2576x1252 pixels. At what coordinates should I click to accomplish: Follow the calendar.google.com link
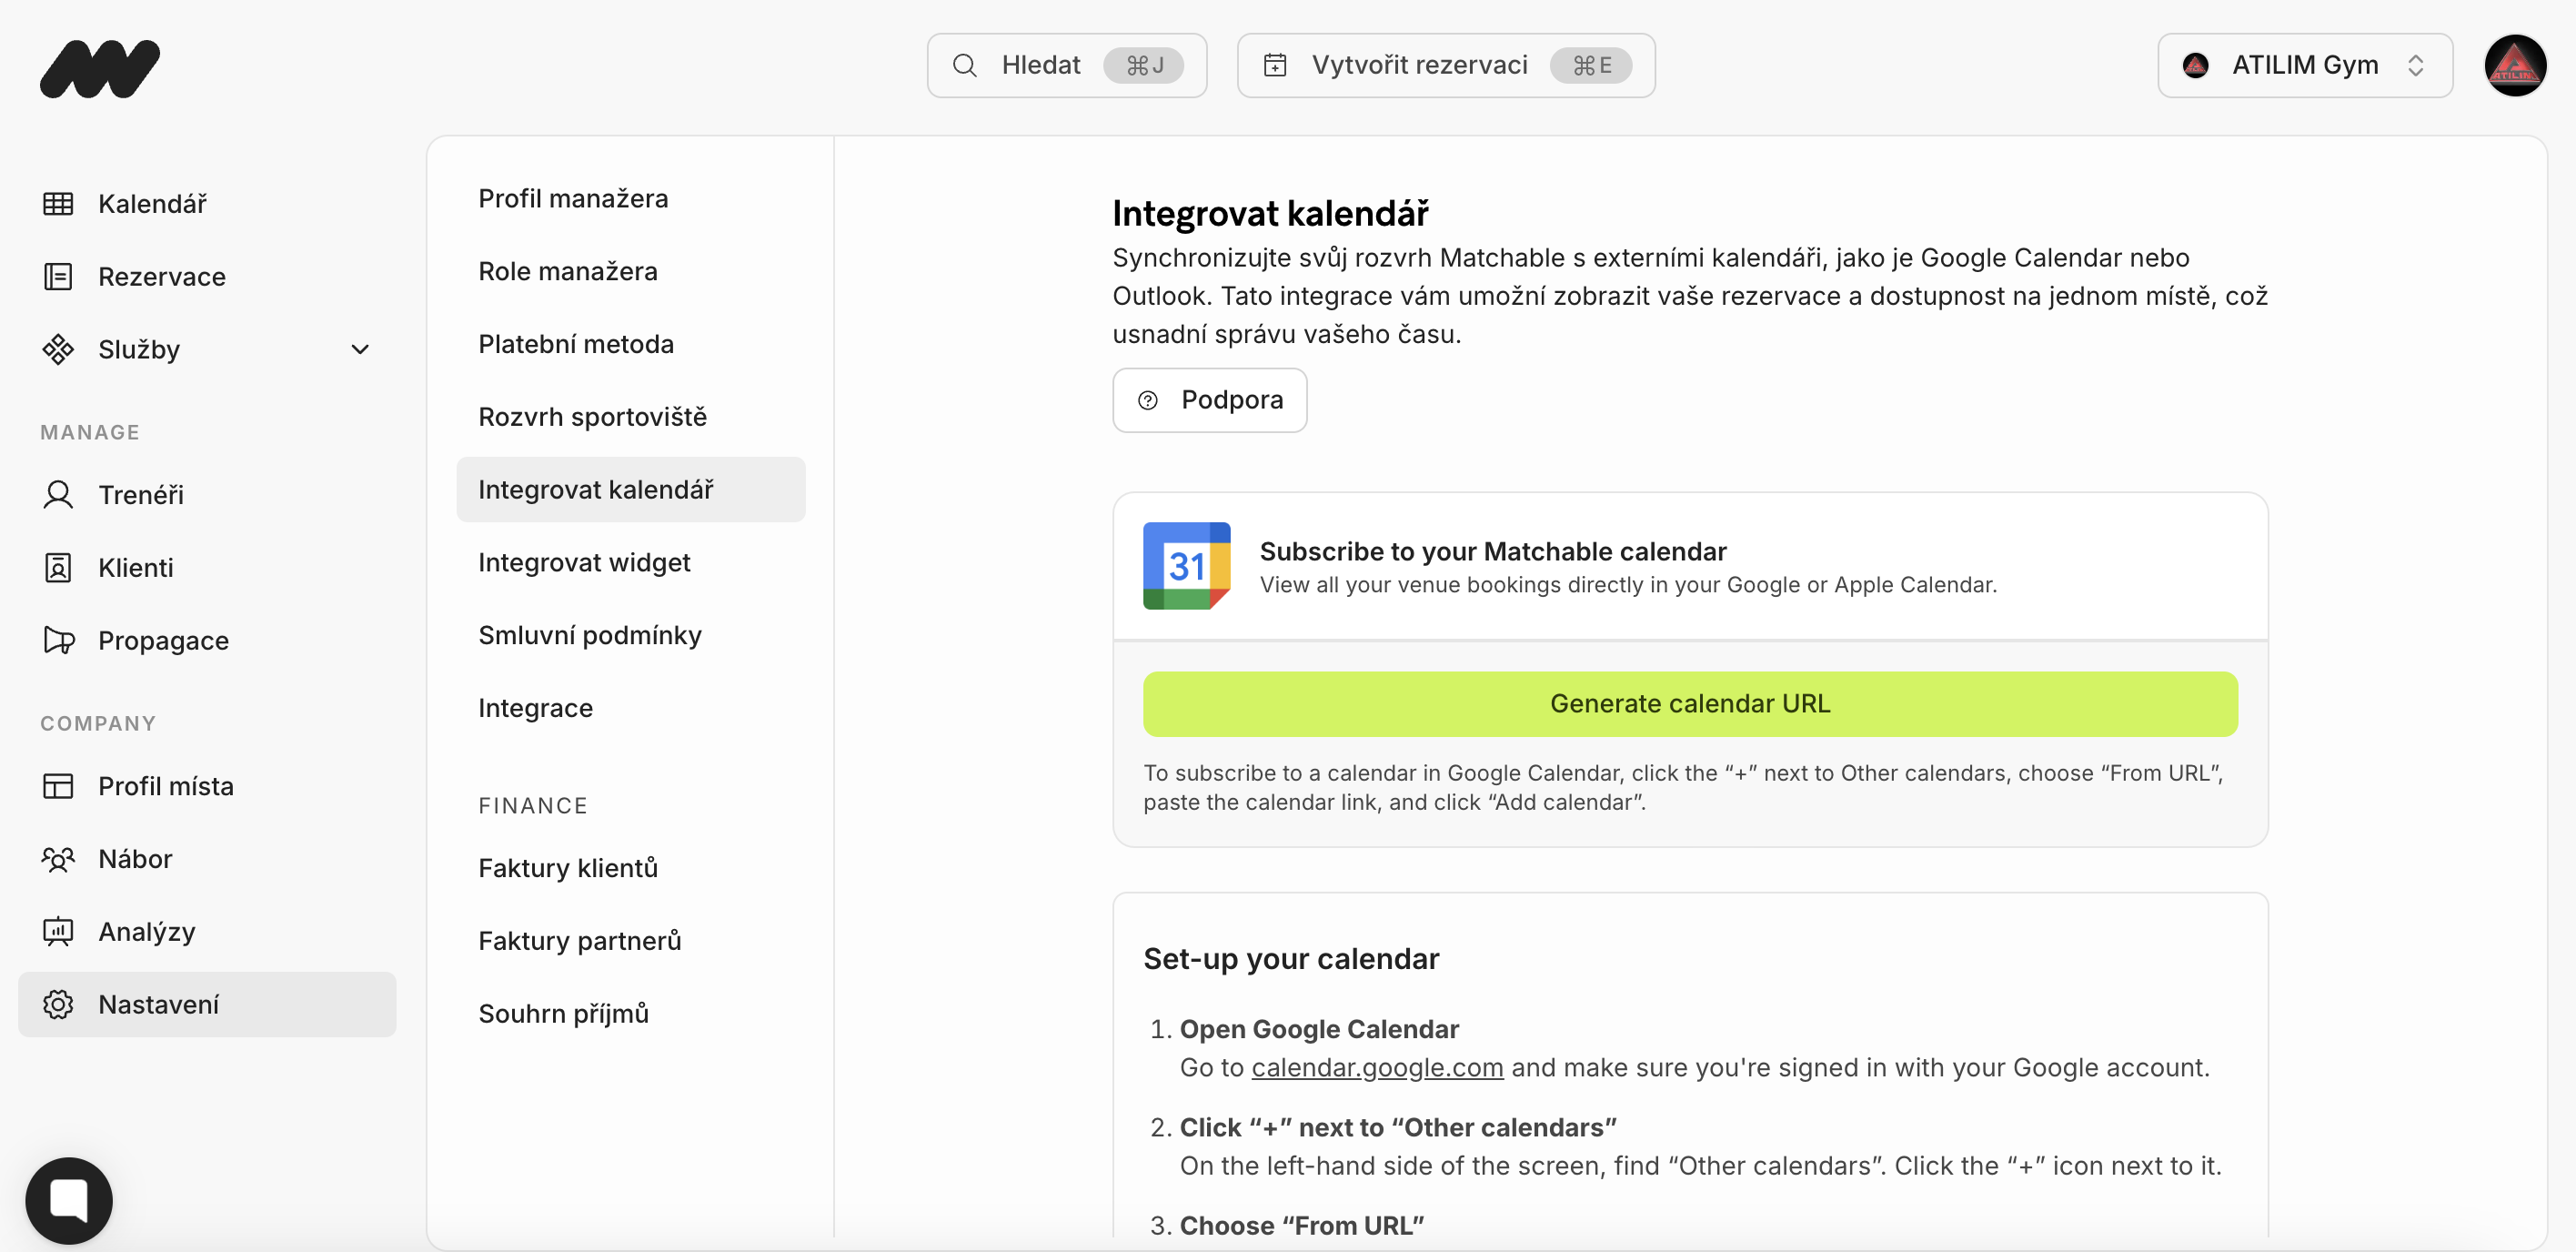(x=1377, y=1067)
